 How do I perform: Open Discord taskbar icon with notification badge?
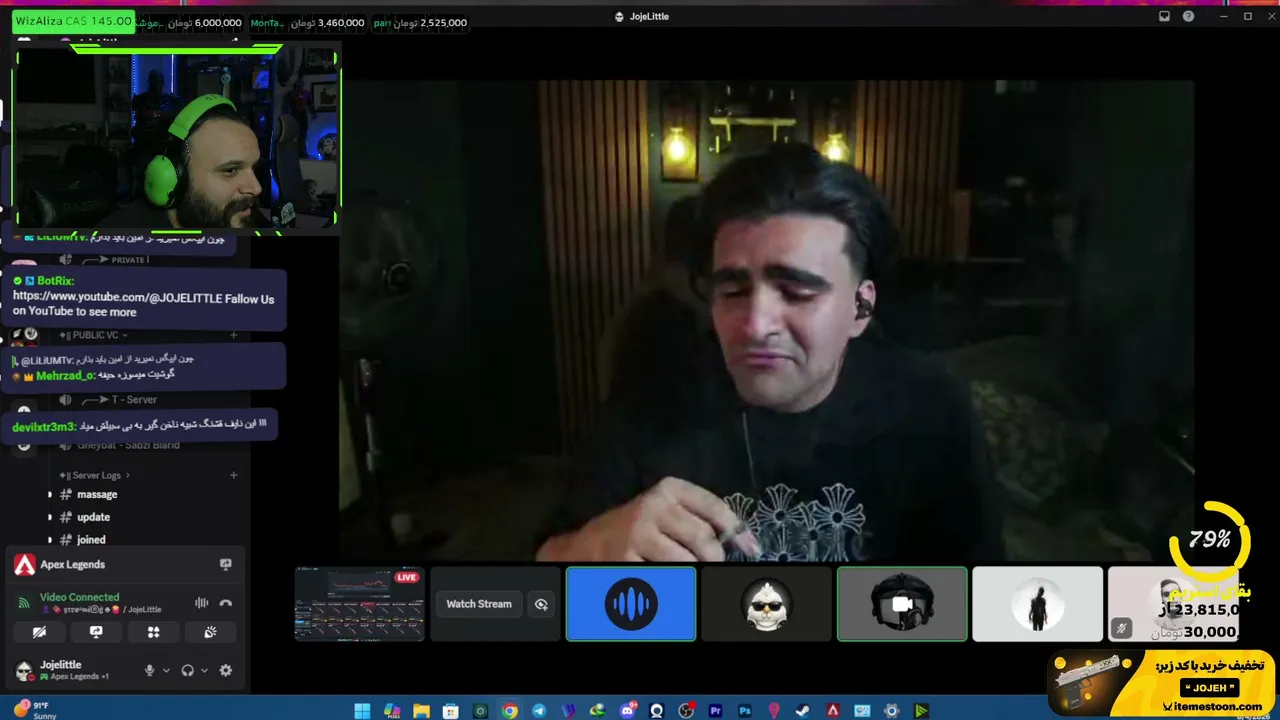(x=628, y=711)
